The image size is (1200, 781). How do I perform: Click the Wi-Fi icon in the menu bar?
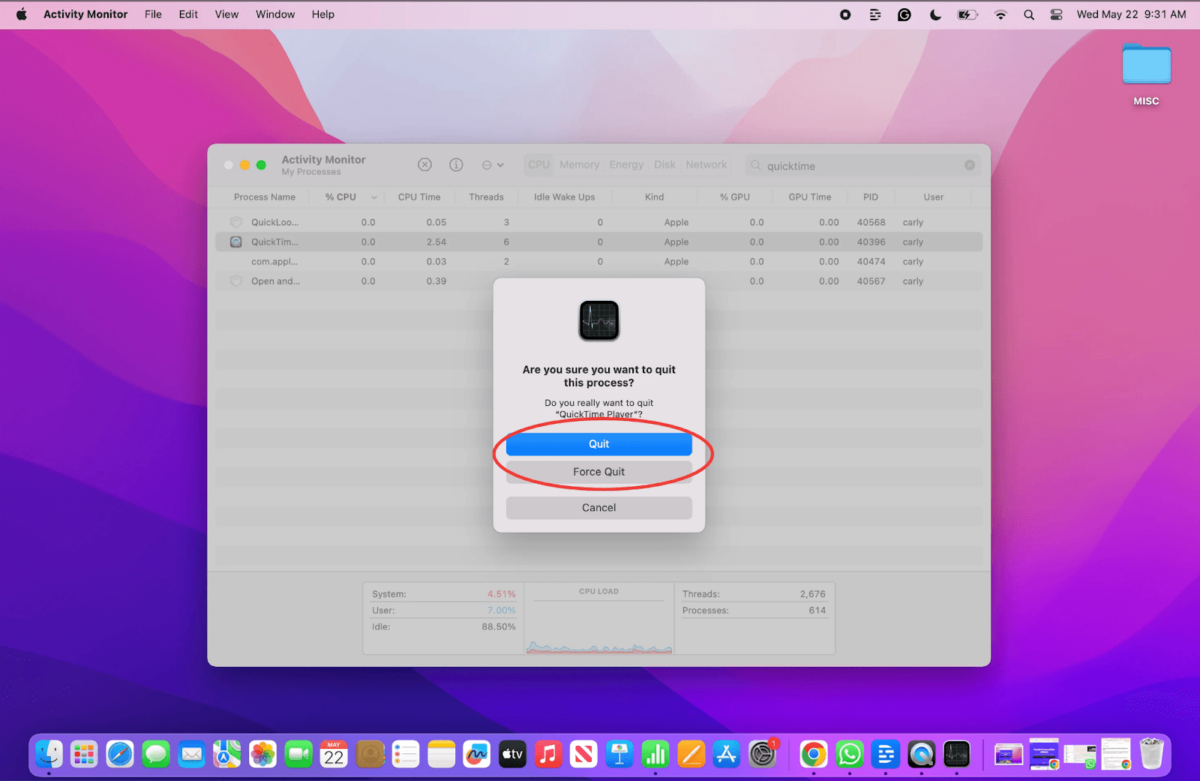(x=1000, y=15)
